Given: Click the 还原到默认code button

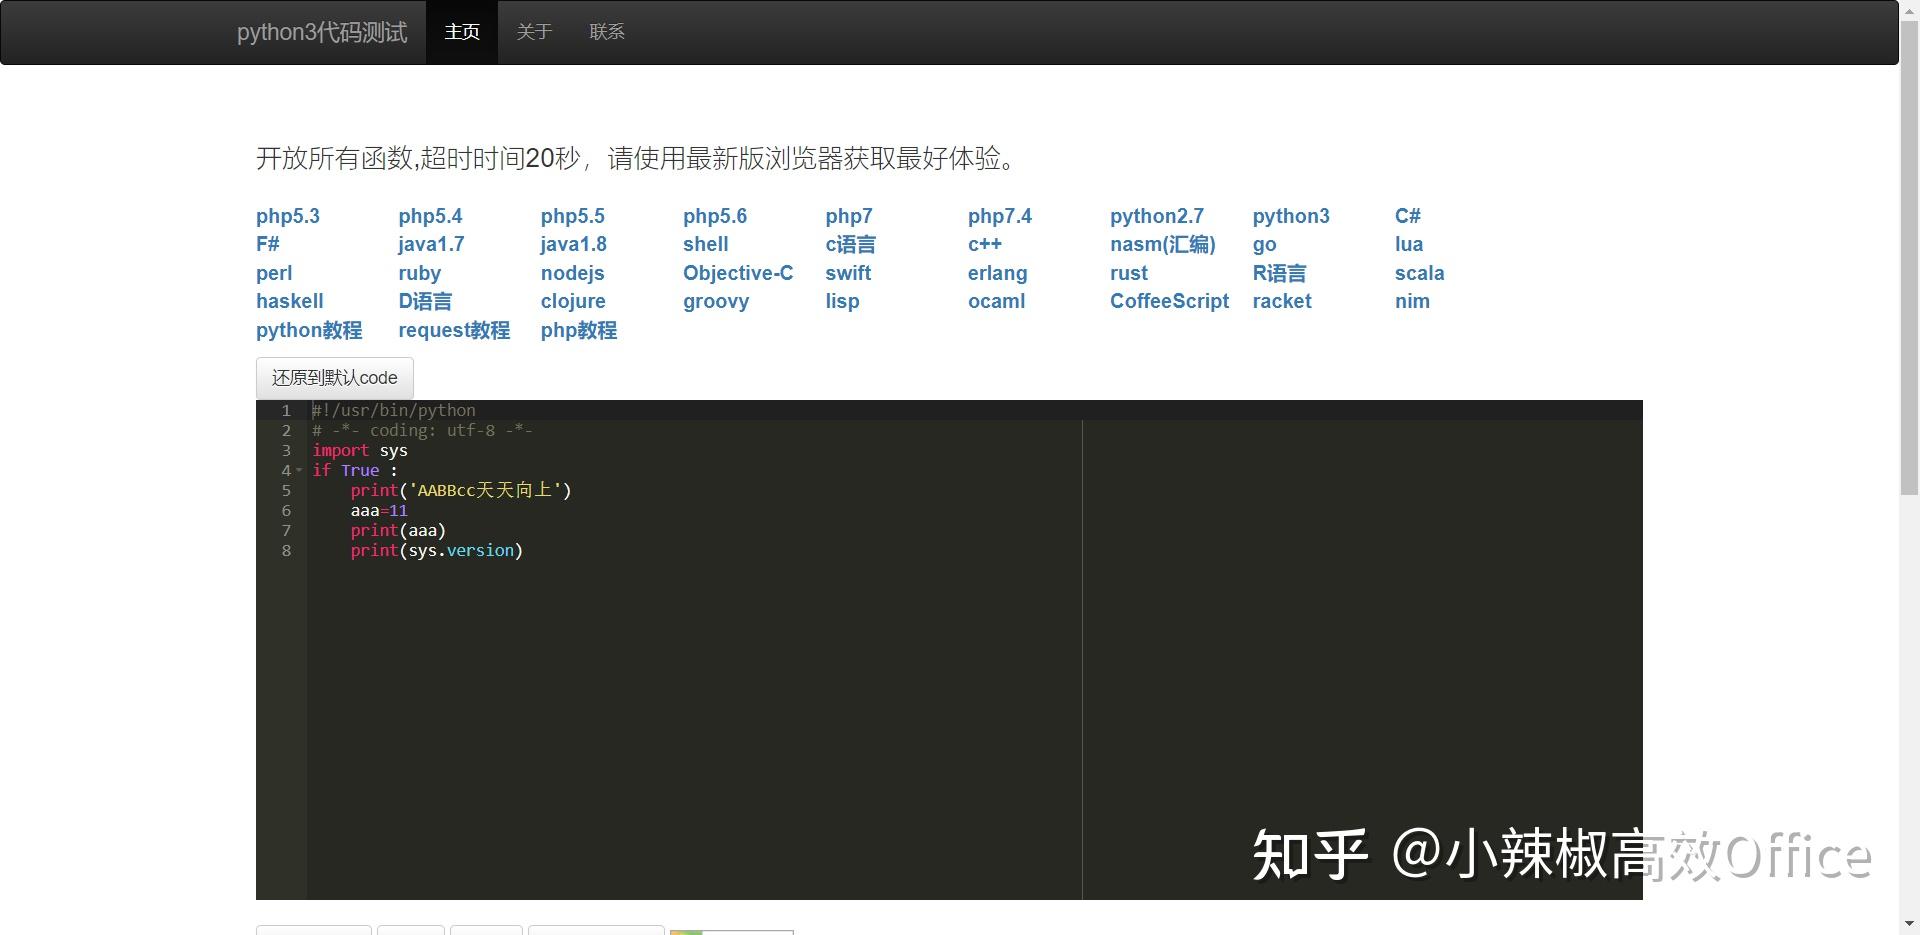Looking at the screenshot, I should [333, 378].
